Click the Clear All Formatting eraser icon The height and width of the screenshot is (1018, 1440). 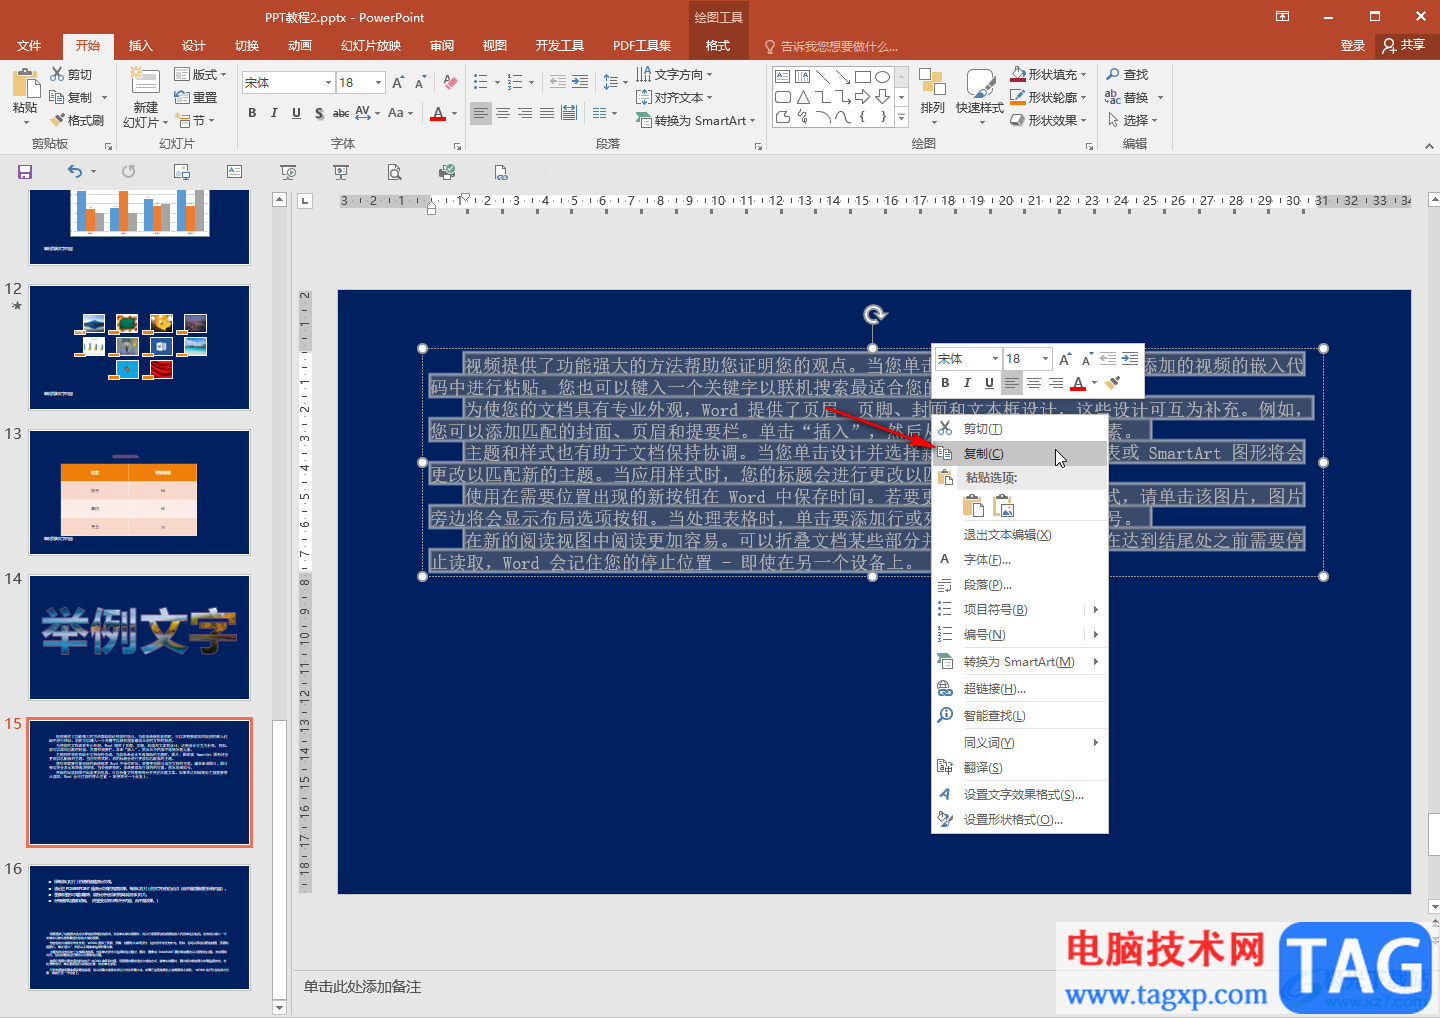tap(450, 82)
